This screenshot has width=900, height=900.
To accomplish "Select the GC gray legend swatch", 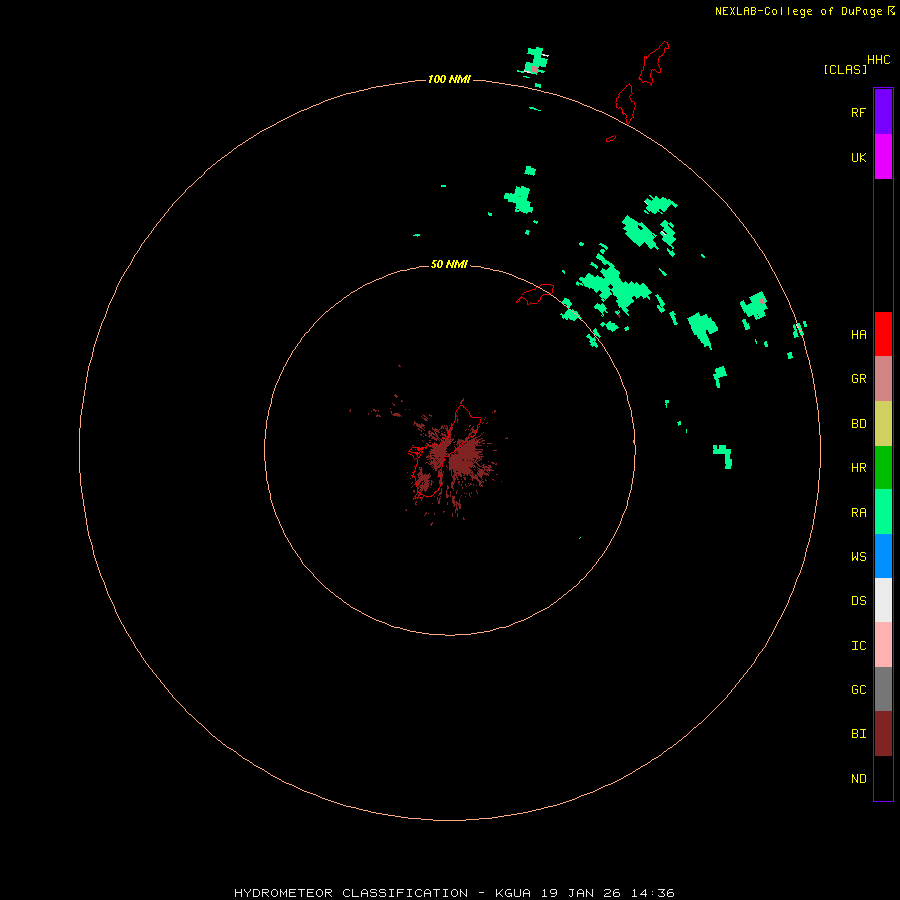I will tap(883, 689).
